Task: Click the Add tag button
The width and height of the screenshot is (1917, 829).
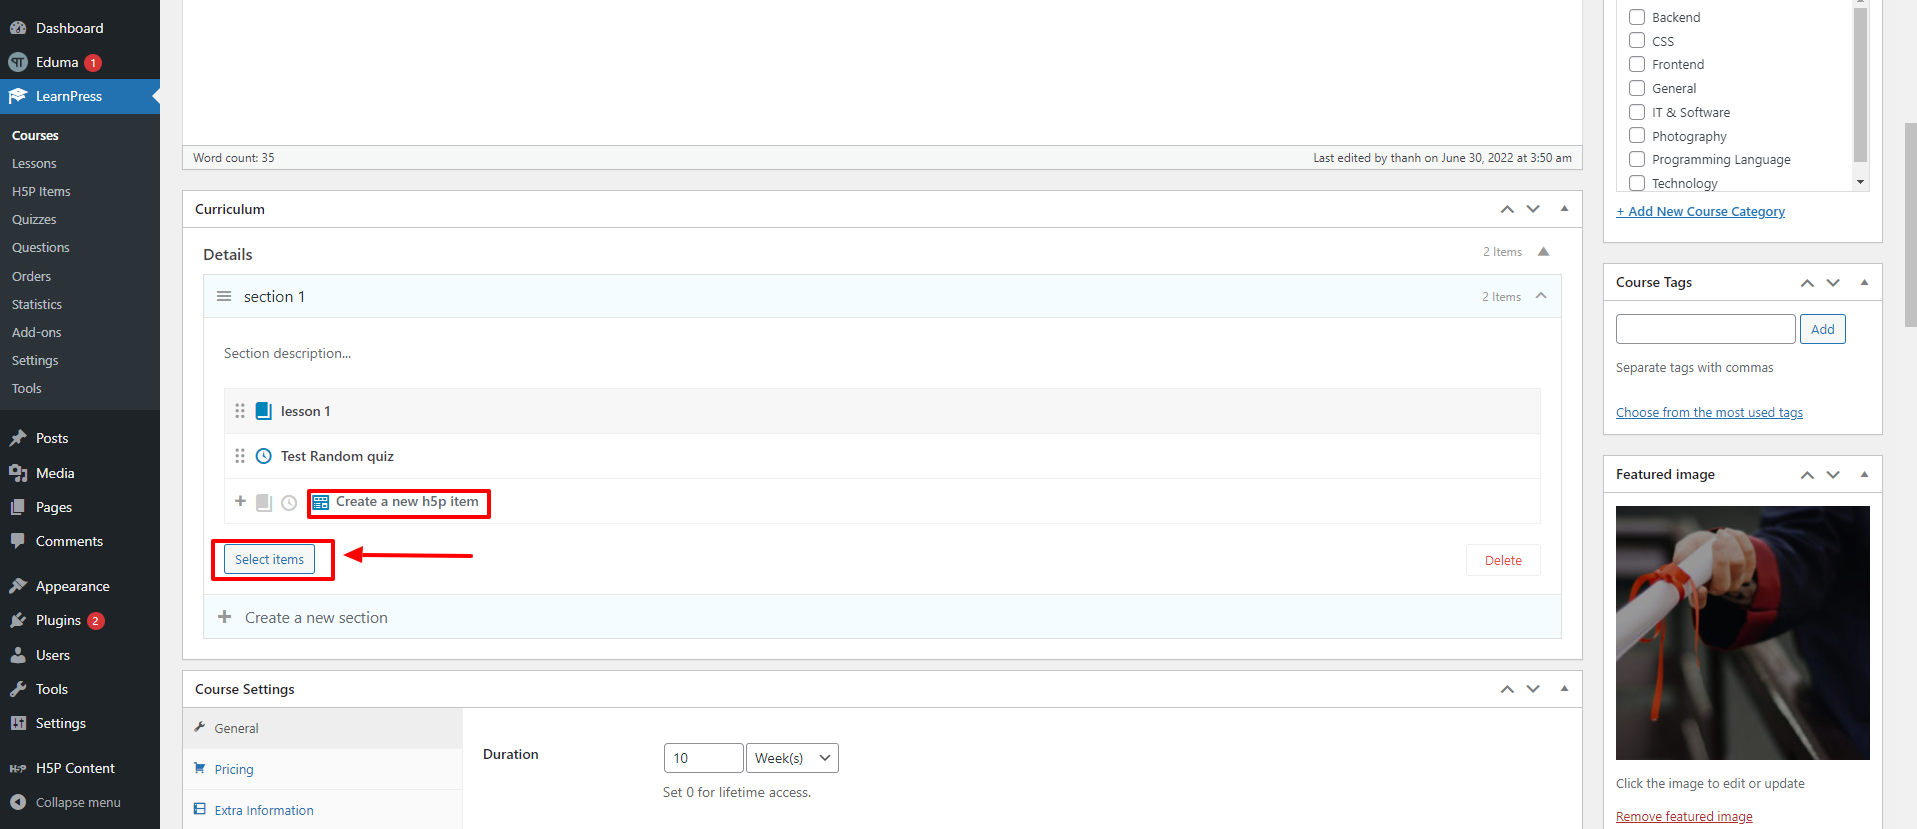Action: click(1823, 329)
